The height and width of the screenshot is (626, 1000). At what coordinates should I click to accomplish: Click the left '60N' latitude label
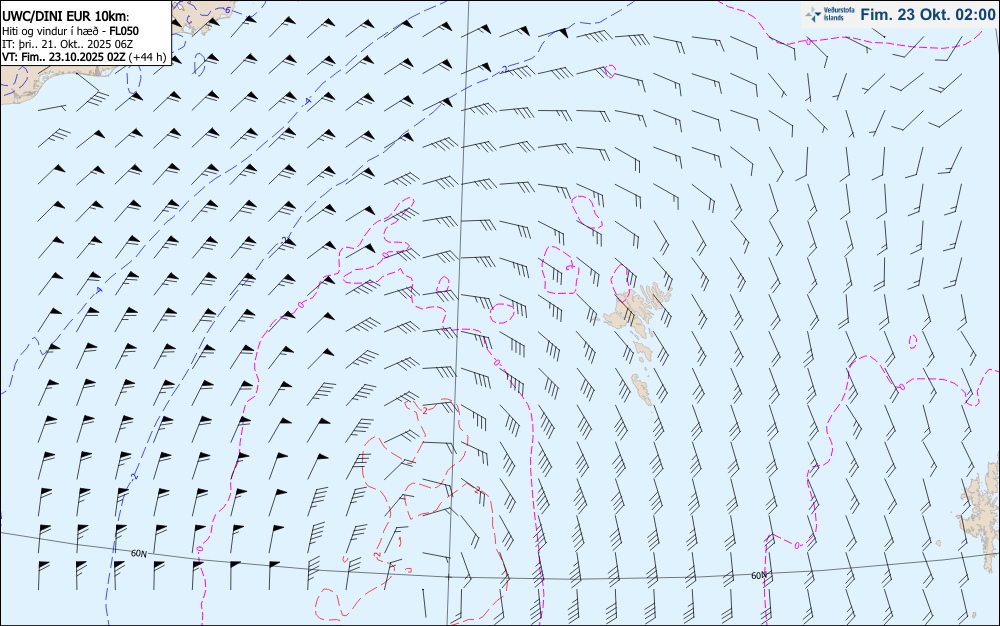pos(138,553)
